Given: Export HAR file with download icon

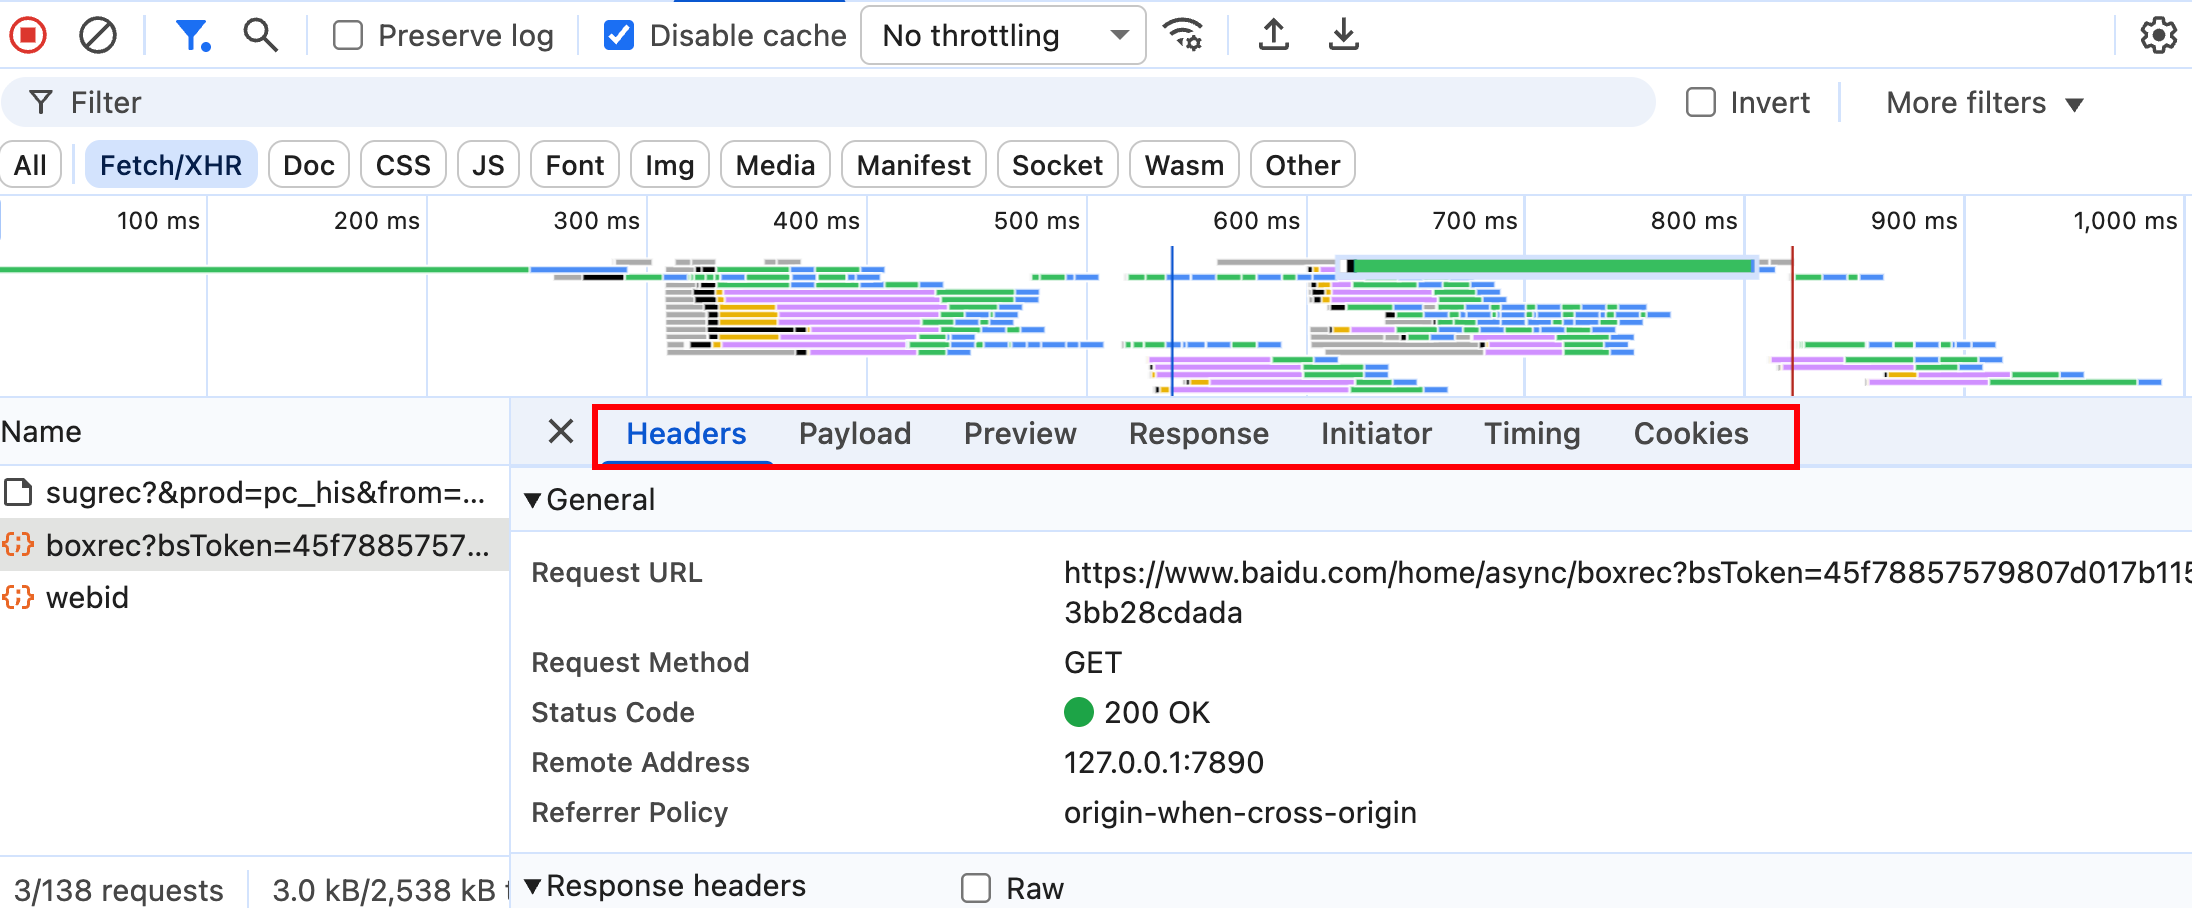Looking at the screenshot, I should 1343,36.
